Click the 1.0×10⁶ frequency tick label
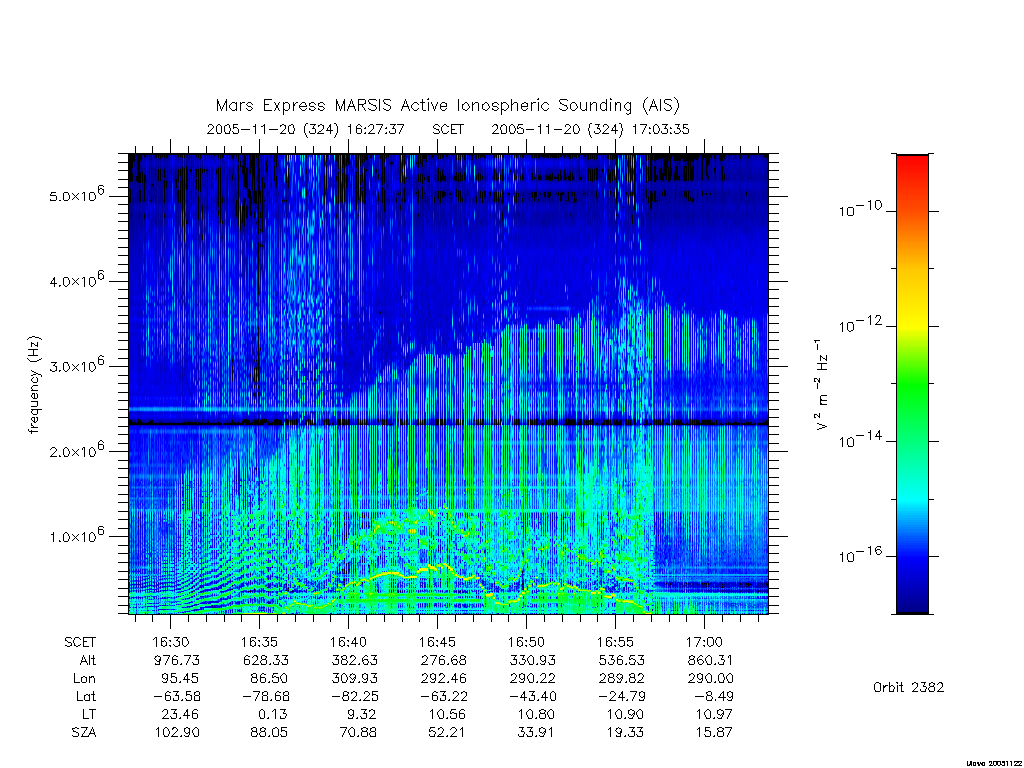This screenshot has height=768, width=1024. 76,535
